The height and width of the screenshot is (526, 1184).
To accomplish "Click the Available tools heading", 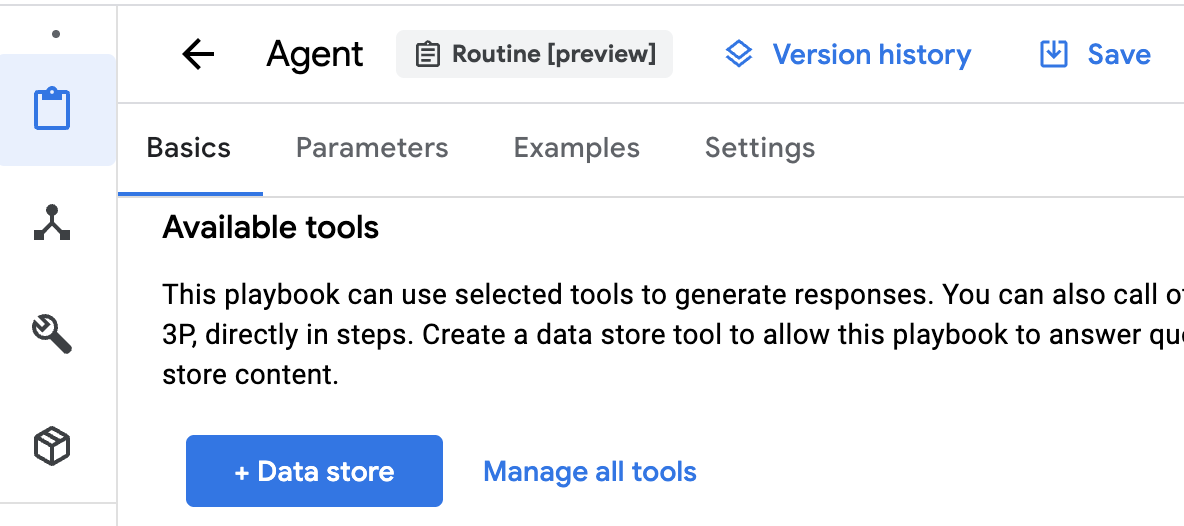I will 271,228.
